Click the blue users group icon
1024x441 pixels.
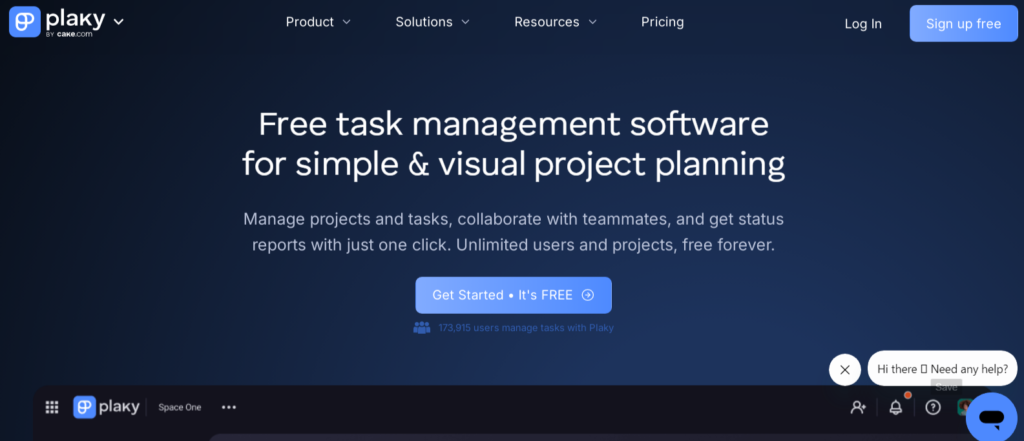tap(422, 328)
